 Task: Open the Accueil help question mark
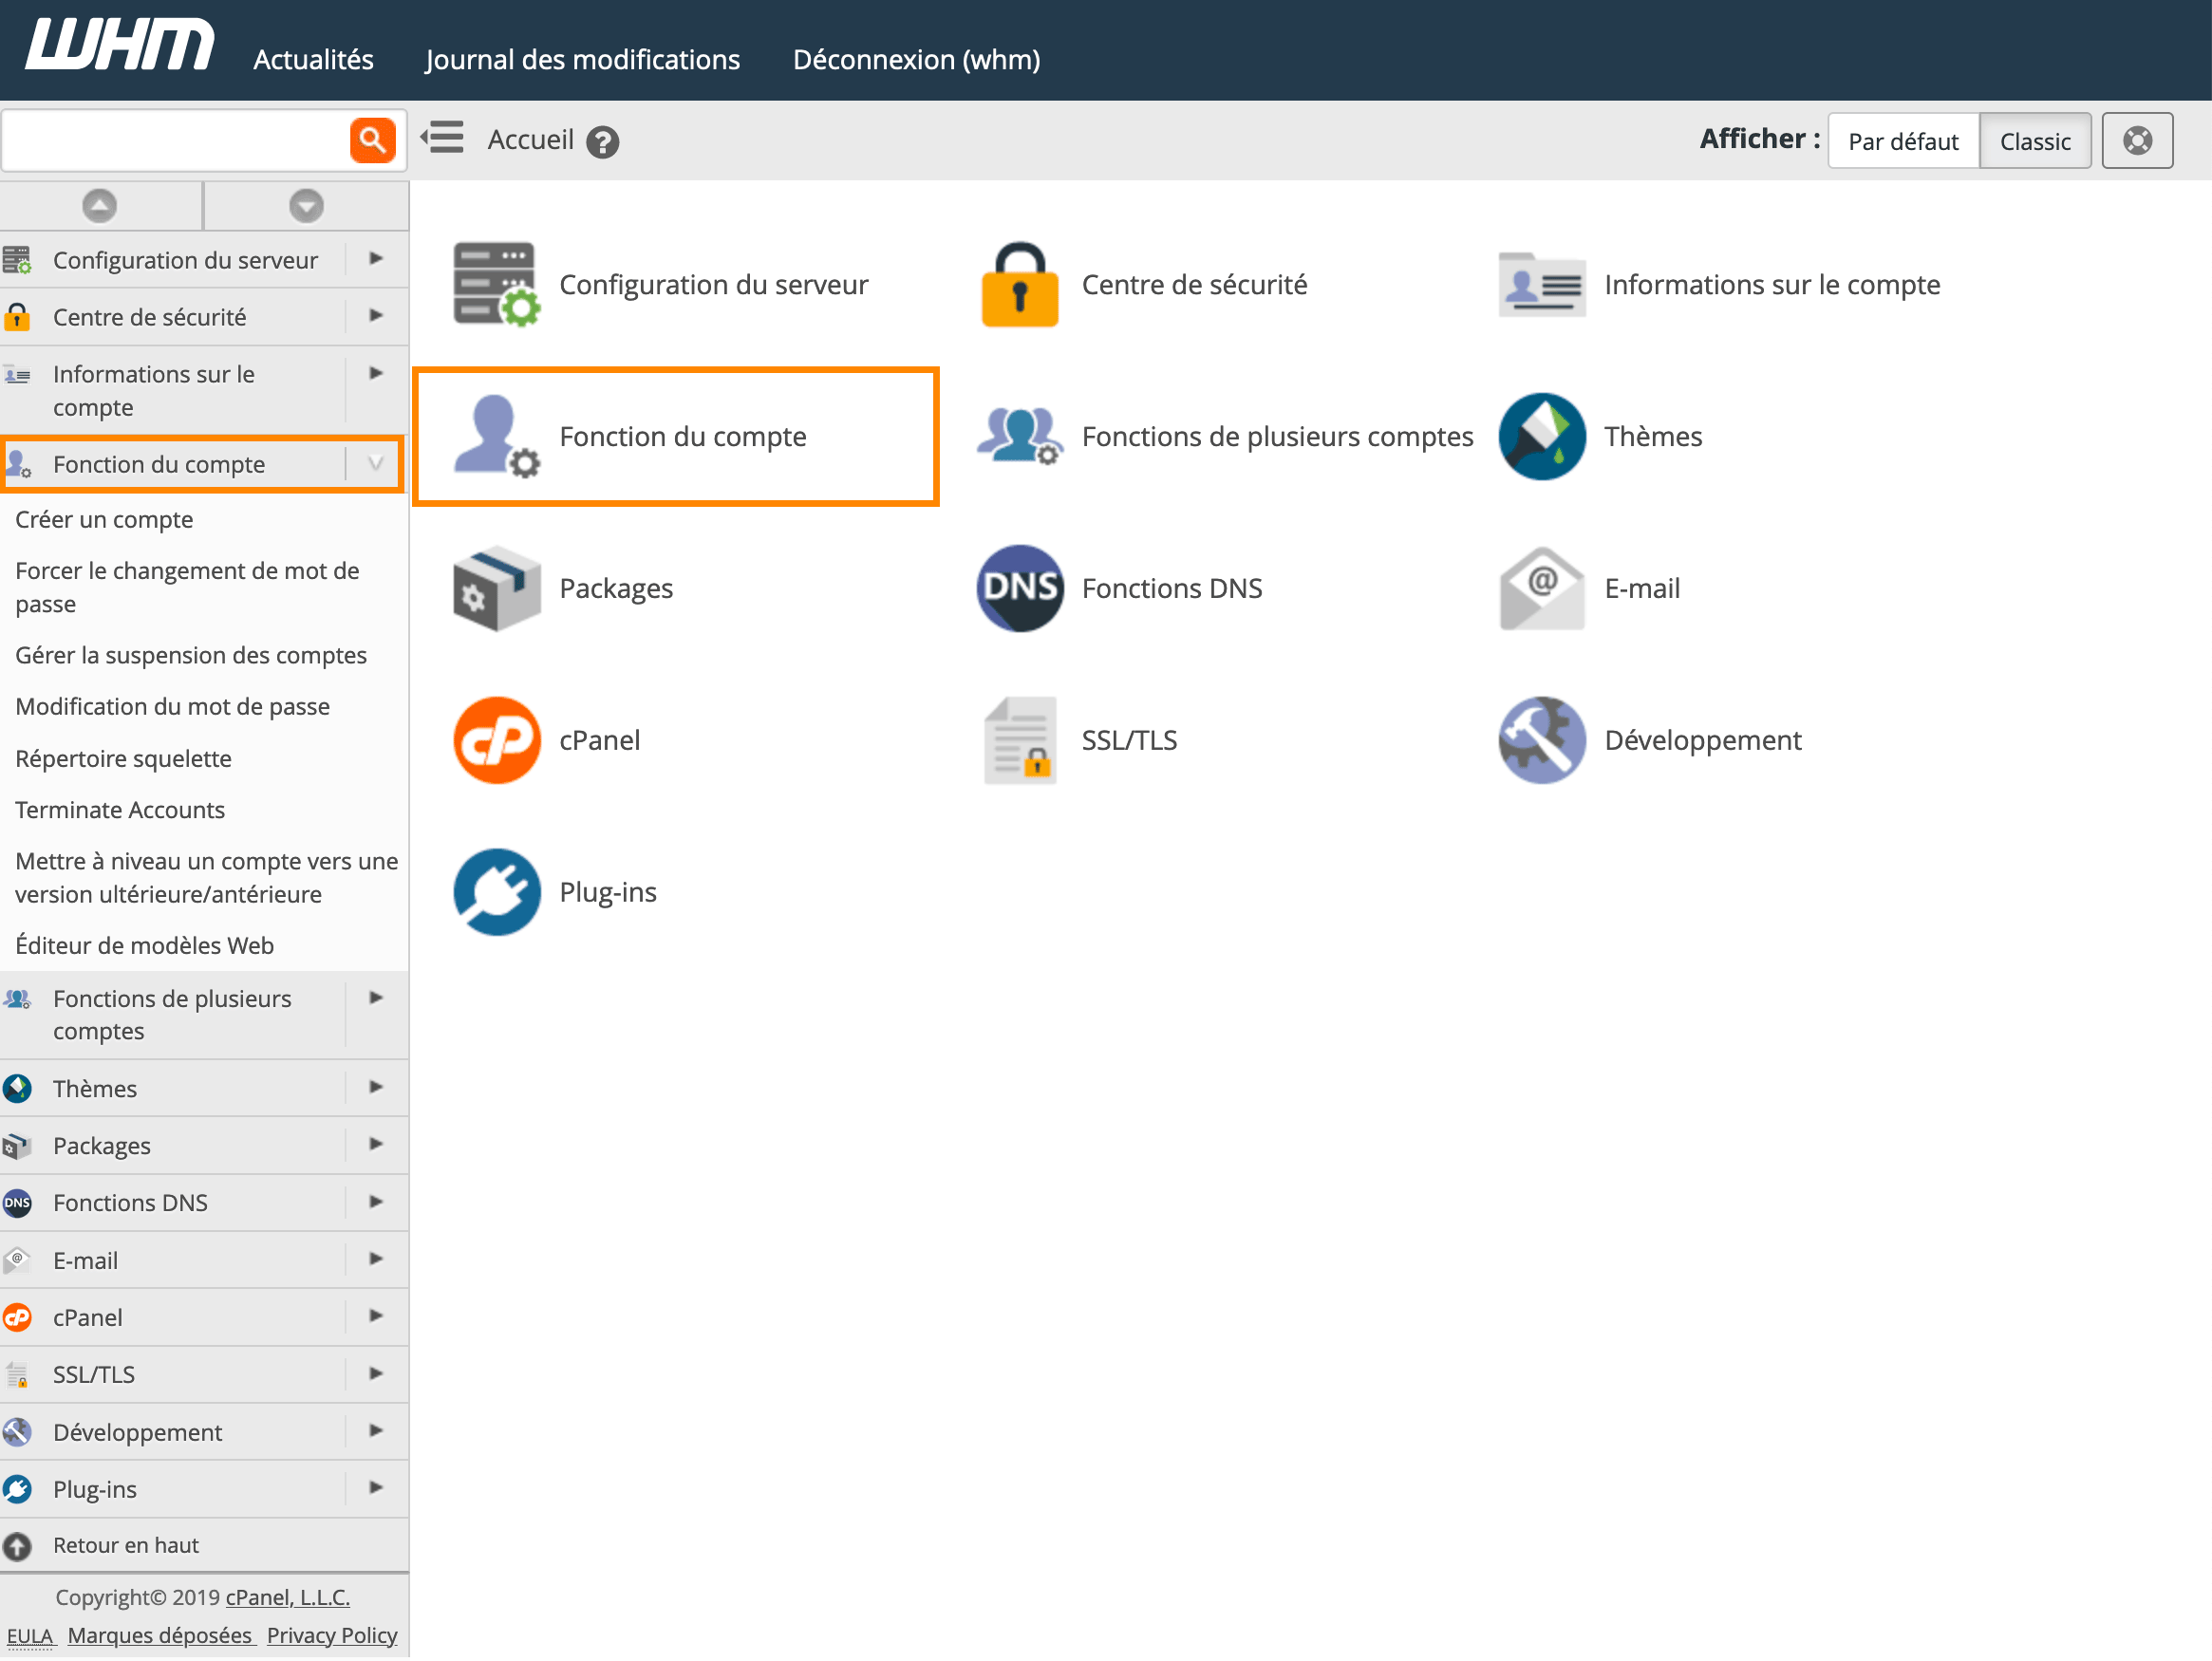(x=602, y=142)
